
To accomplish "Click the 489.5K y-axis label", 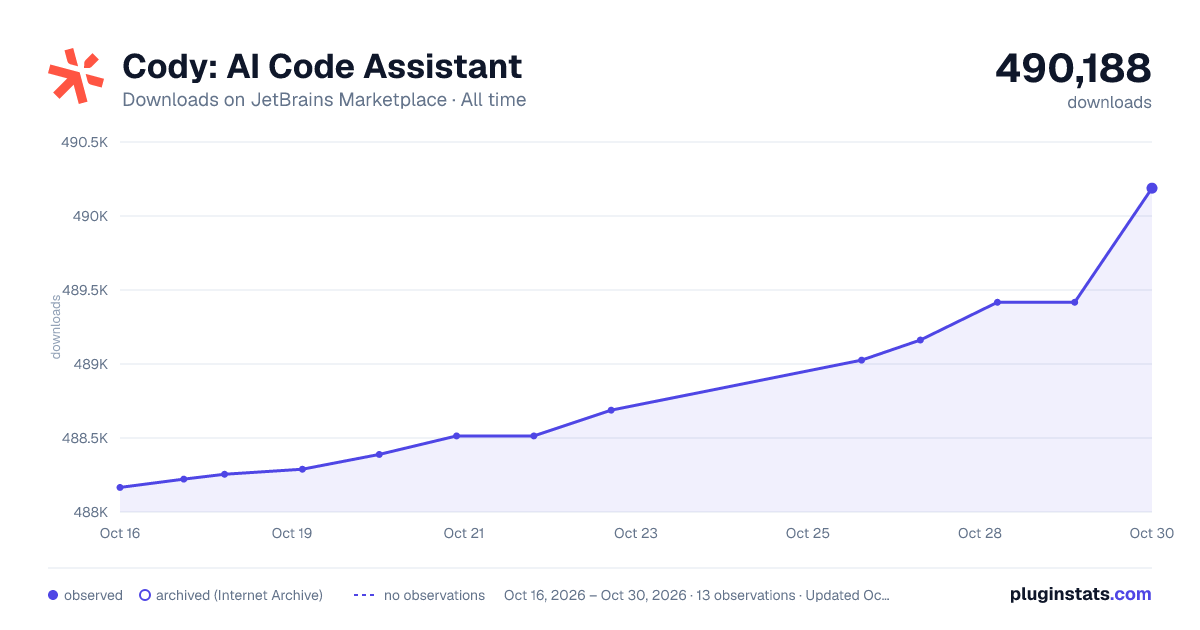I will 85,290.
